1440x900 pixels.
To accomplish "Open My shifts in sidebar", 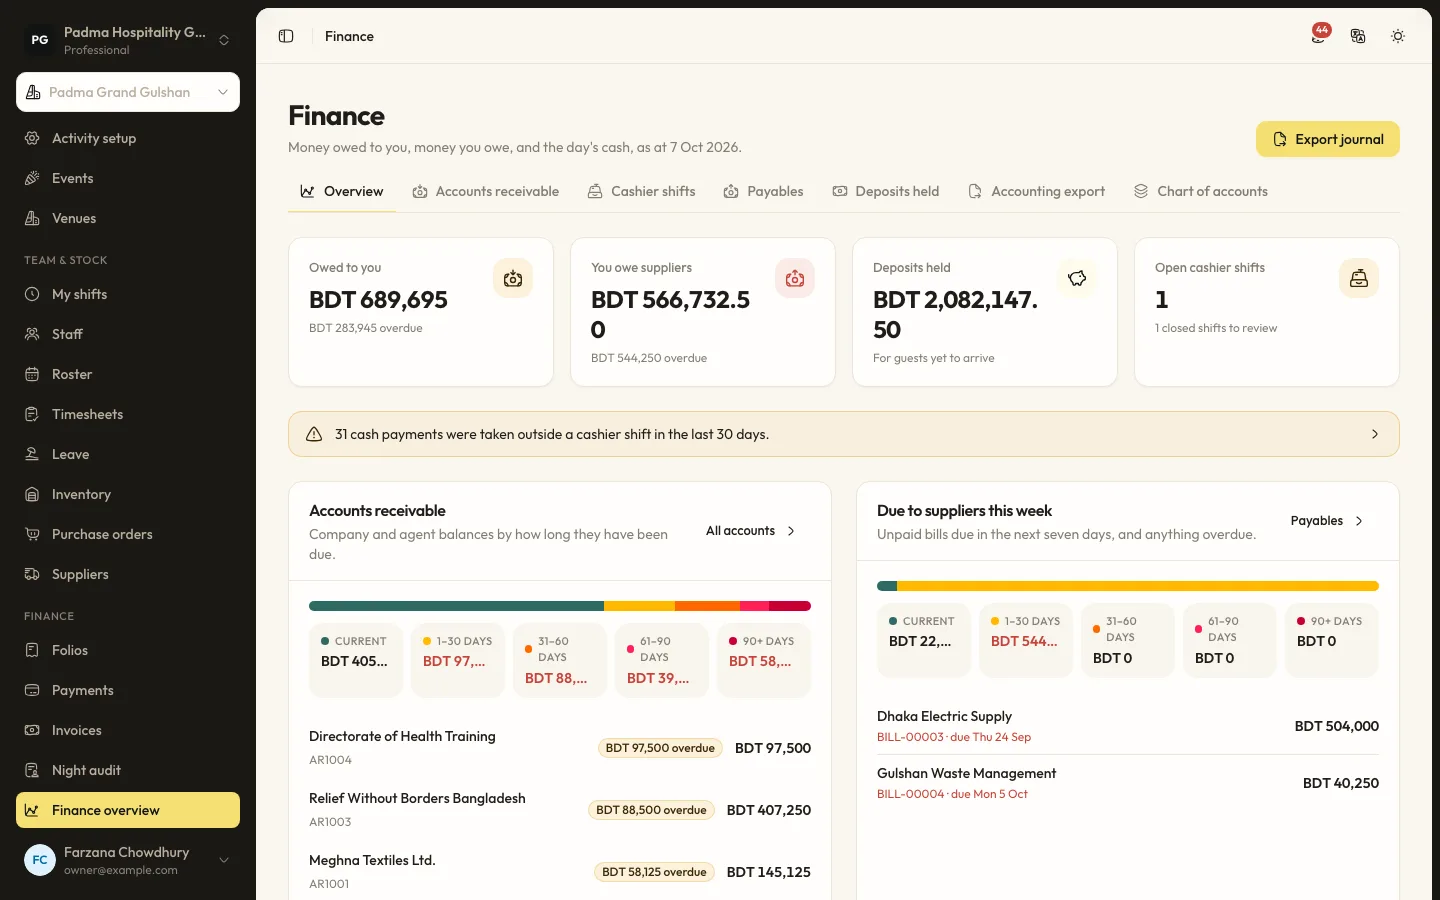I will point(128,294).
